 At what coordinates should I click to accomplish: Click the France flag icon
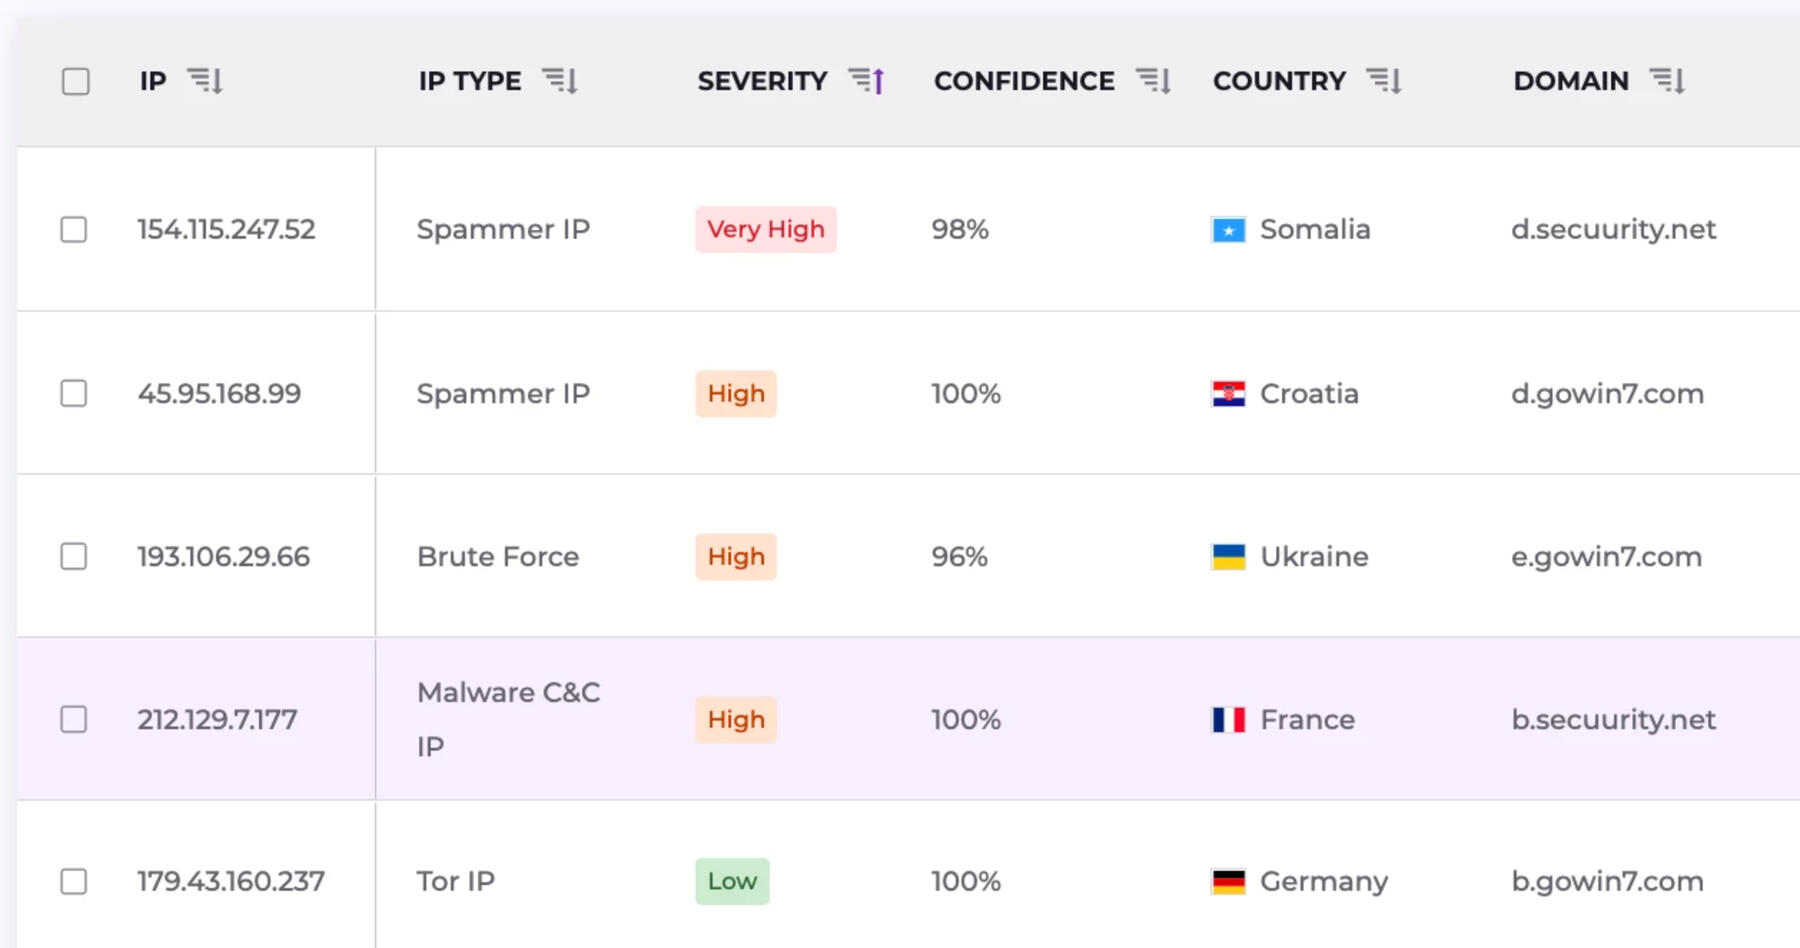1228,720
